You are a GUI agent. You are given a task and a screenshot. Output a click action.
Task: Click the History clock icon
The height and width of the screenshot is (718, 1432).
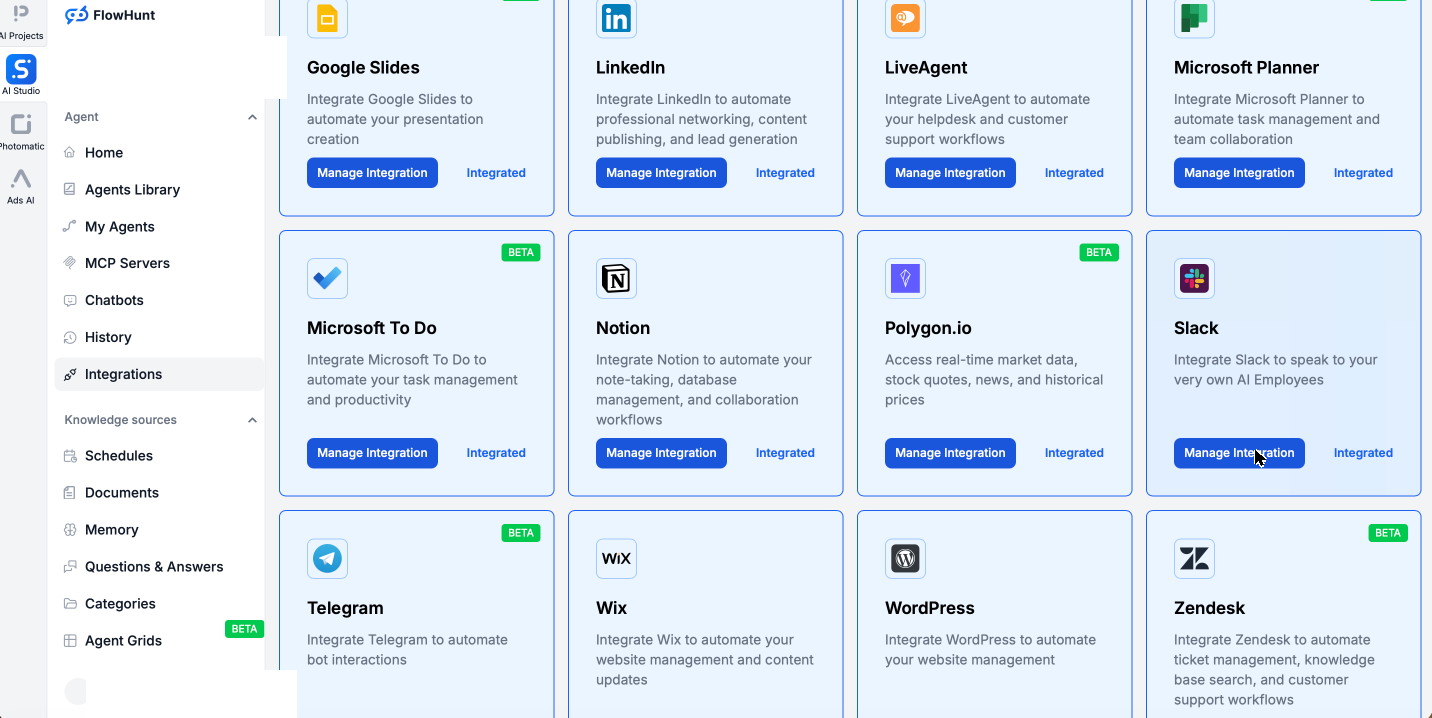tap(70, 337)
